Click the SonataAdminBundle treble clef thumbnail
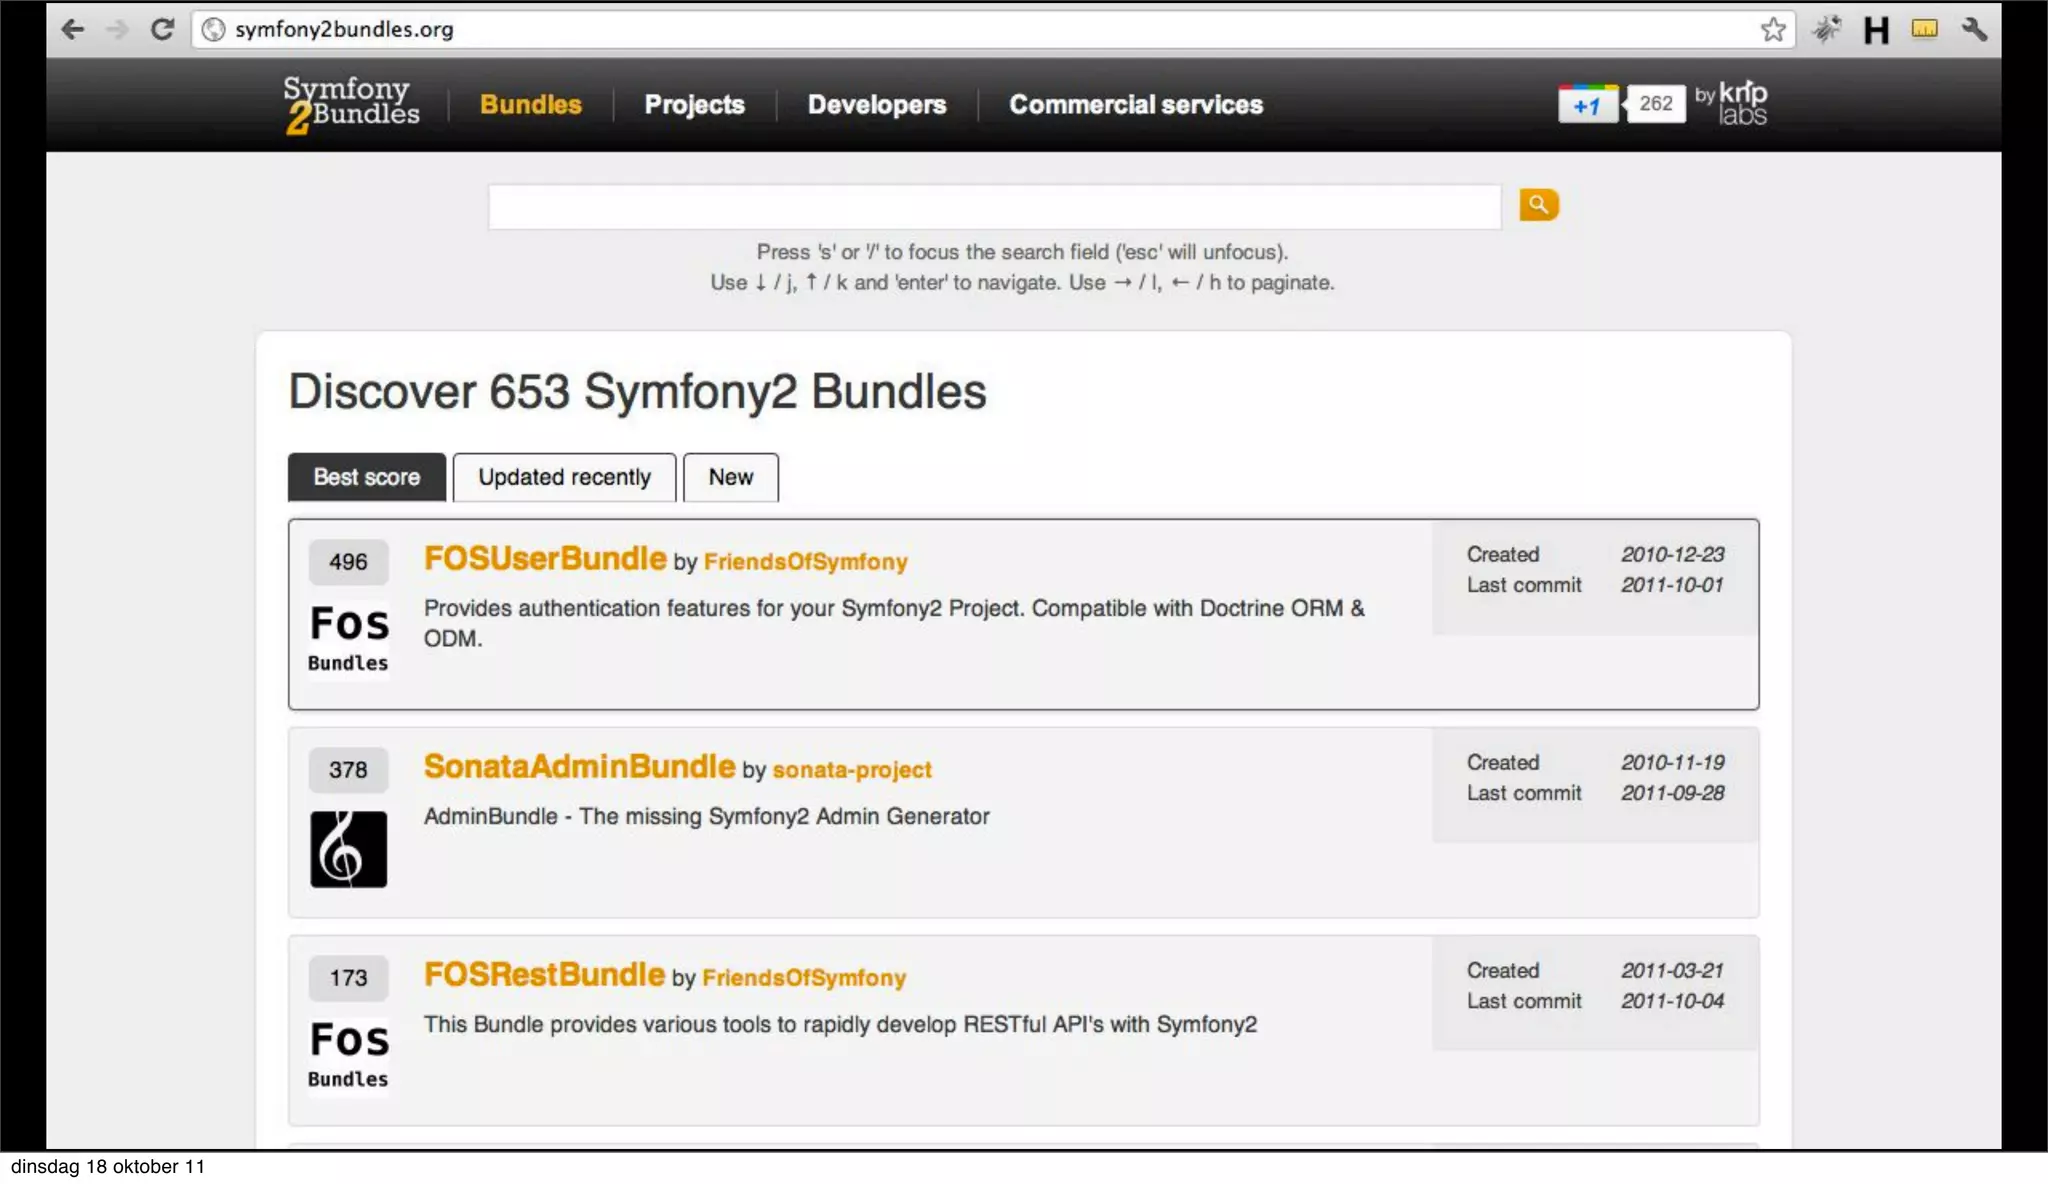Viewport: 2048px width, 1184px height. pos(348,849)
